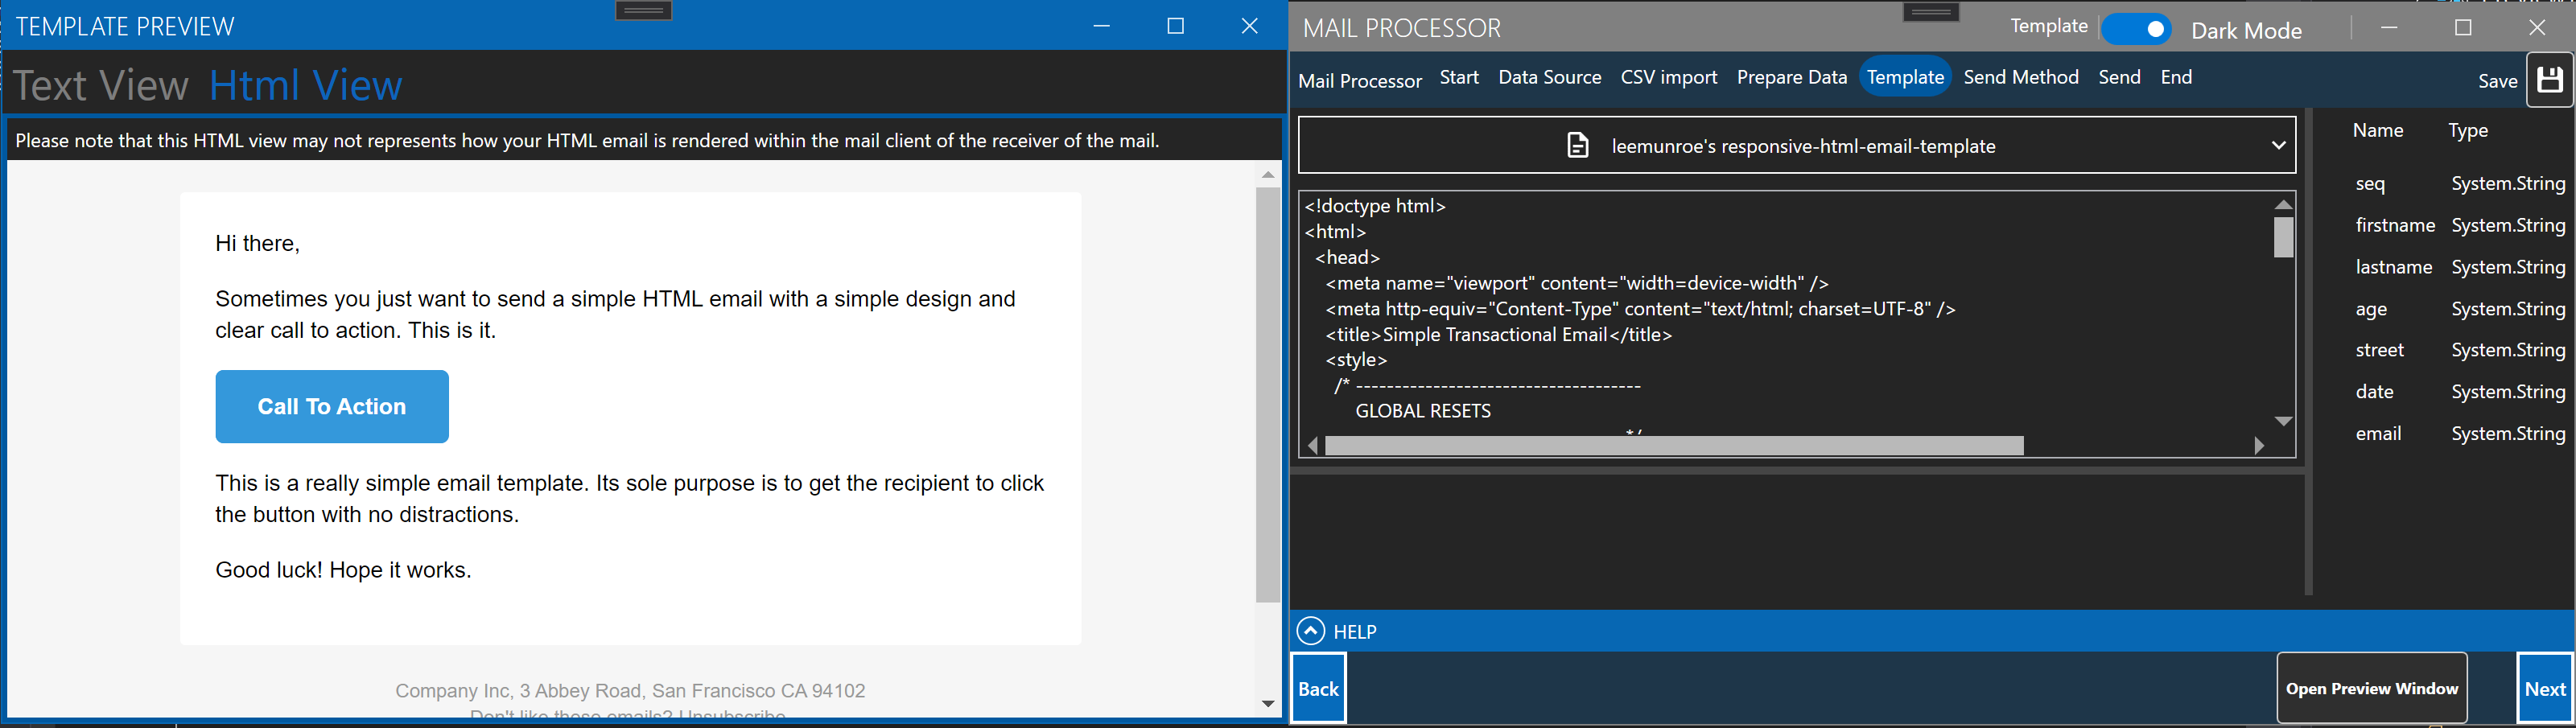Click the Open Preview Window button
2576x728 pixels.
(2372, 688)
